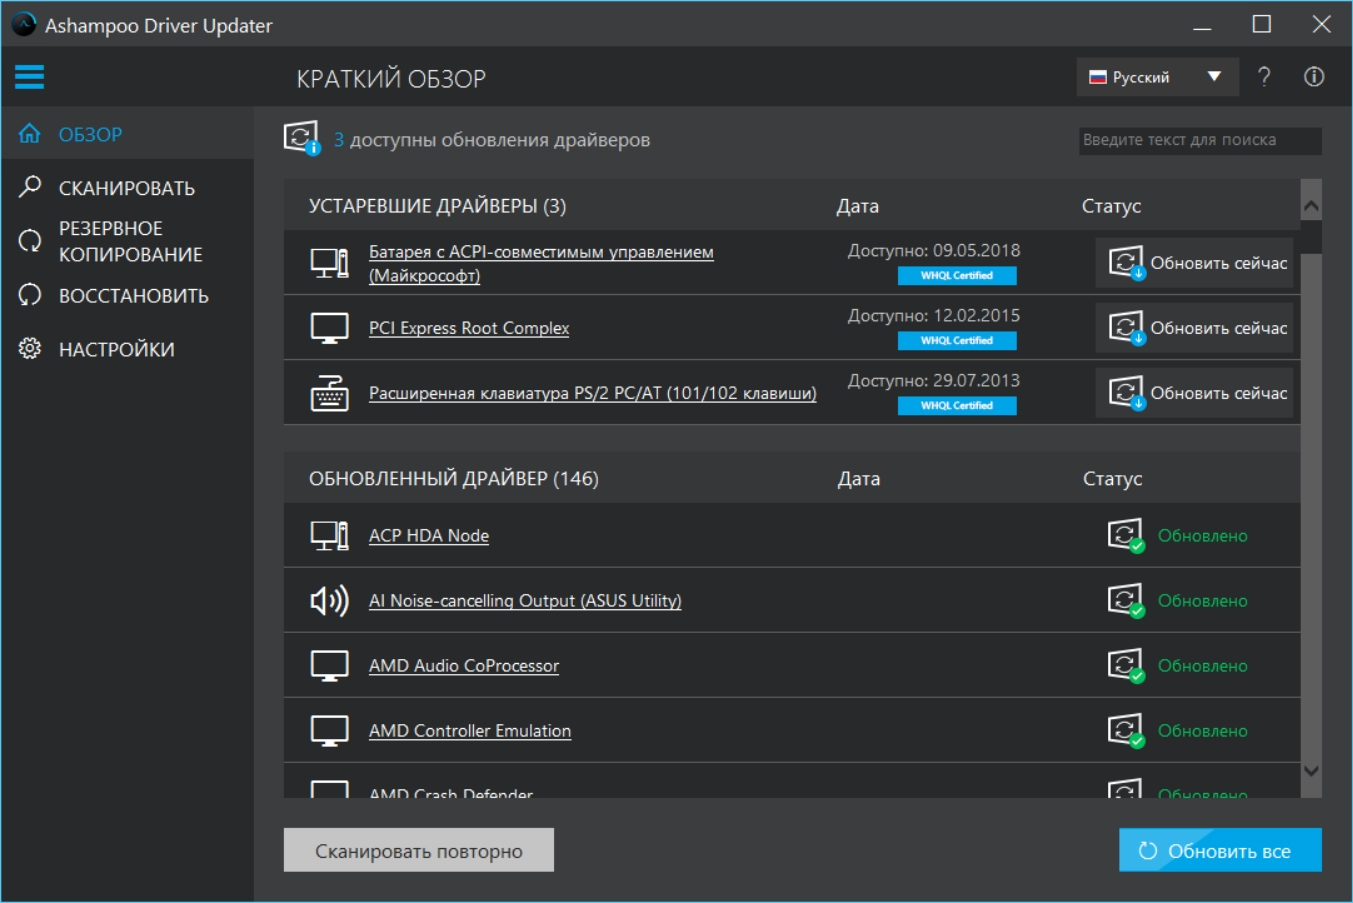Click the updated status icon for ACP HDA Node
This screenshot has height=903, width=1353.
click(x=1125, y=536)
